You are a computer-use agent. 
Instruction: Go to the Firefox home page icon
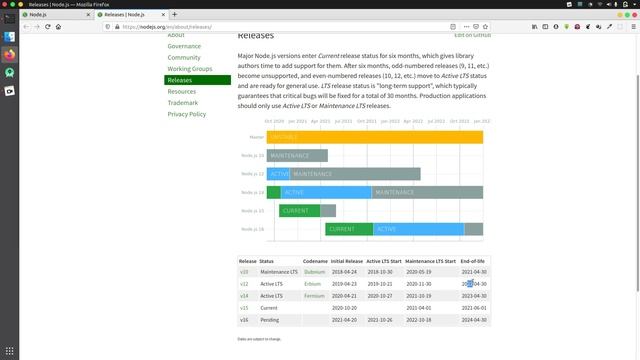(58, 27)
